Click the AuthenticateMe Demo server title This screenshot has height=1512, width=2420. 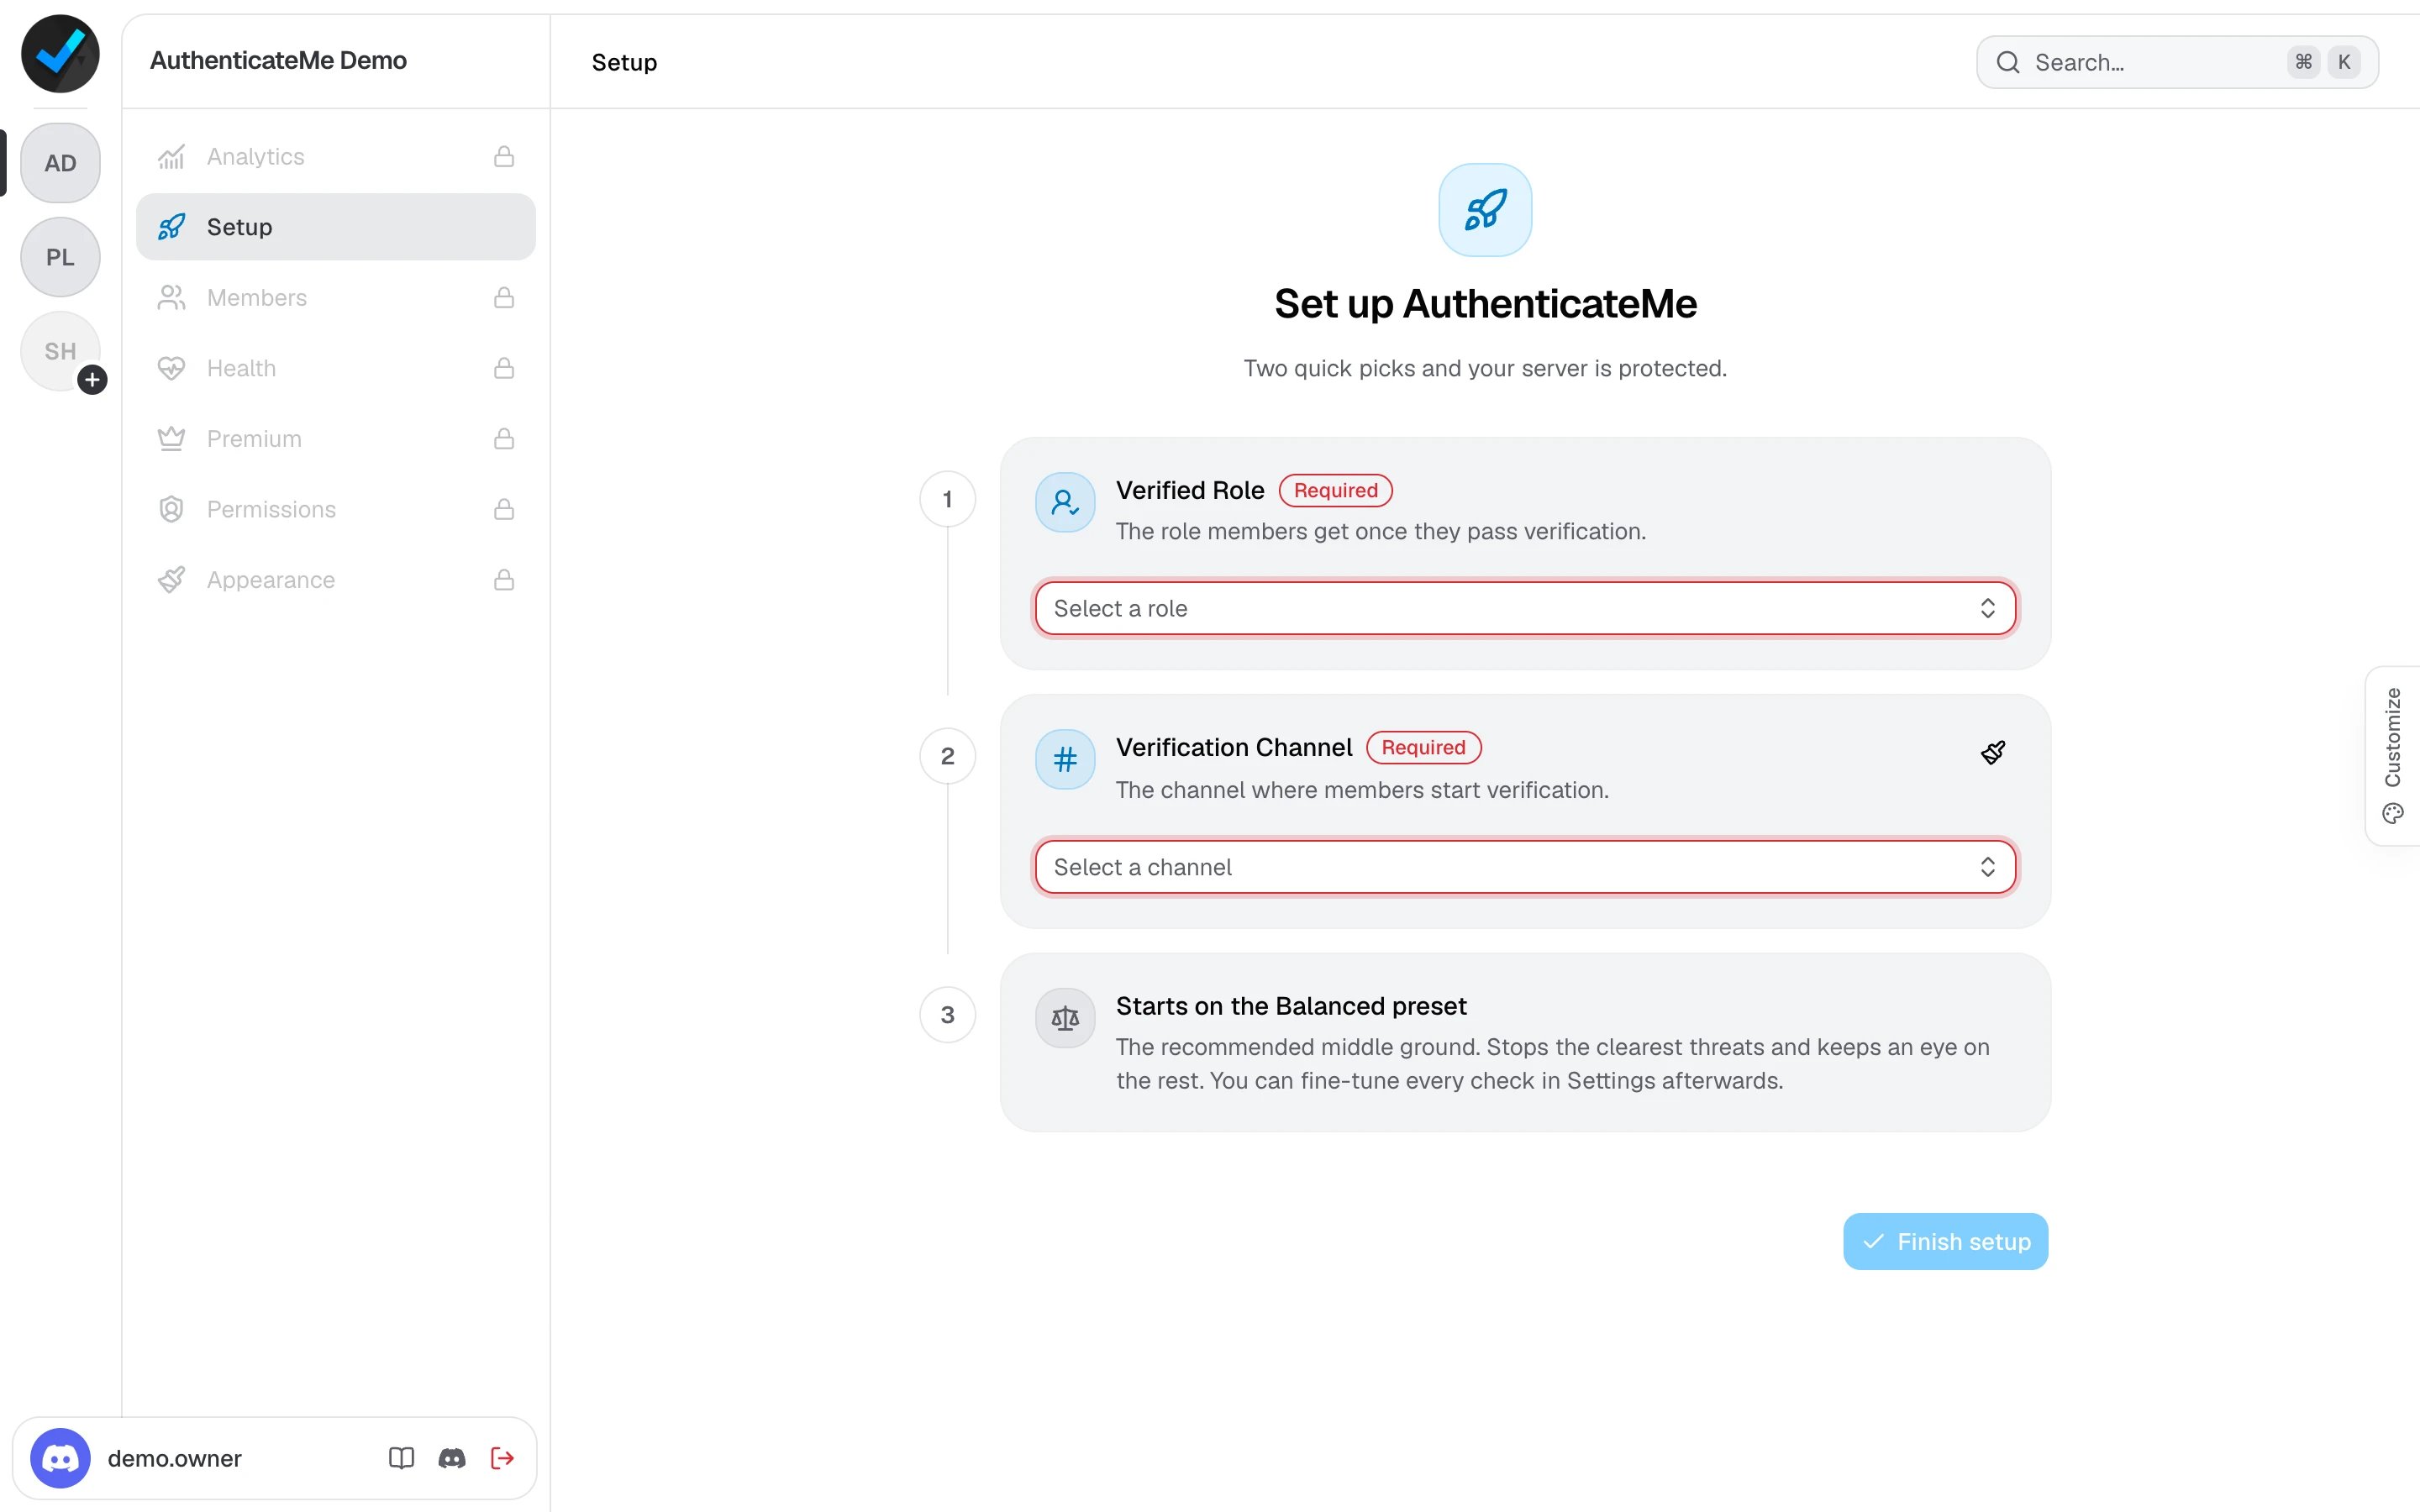278,60
